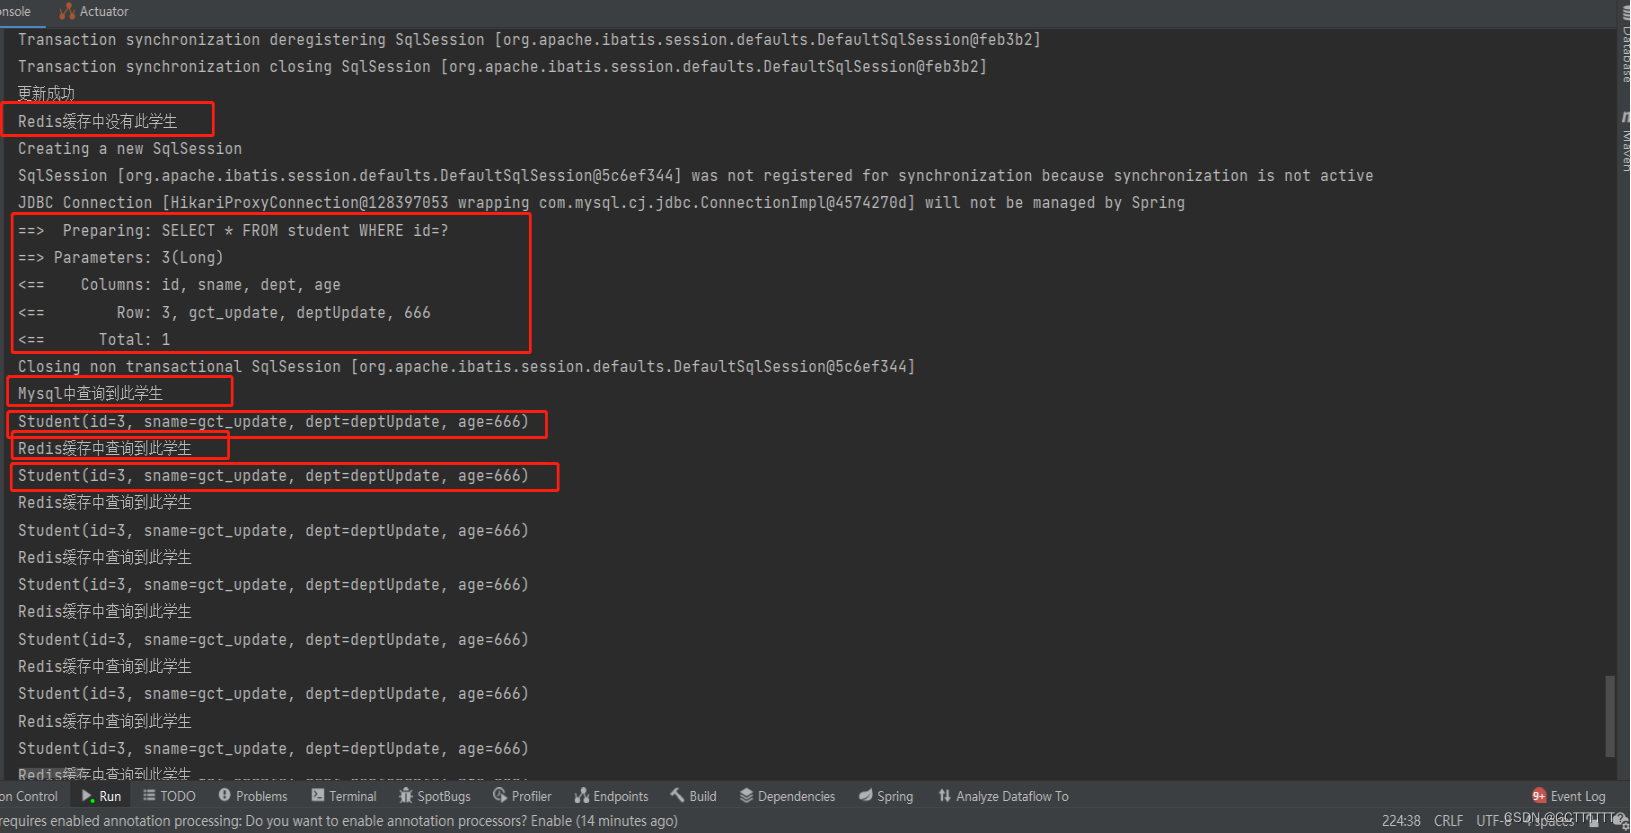Open the Terminal tool window
Image resolution: width=1631 pixels, height=833 pixels.
pyautogui.click(x=344, y=796)
